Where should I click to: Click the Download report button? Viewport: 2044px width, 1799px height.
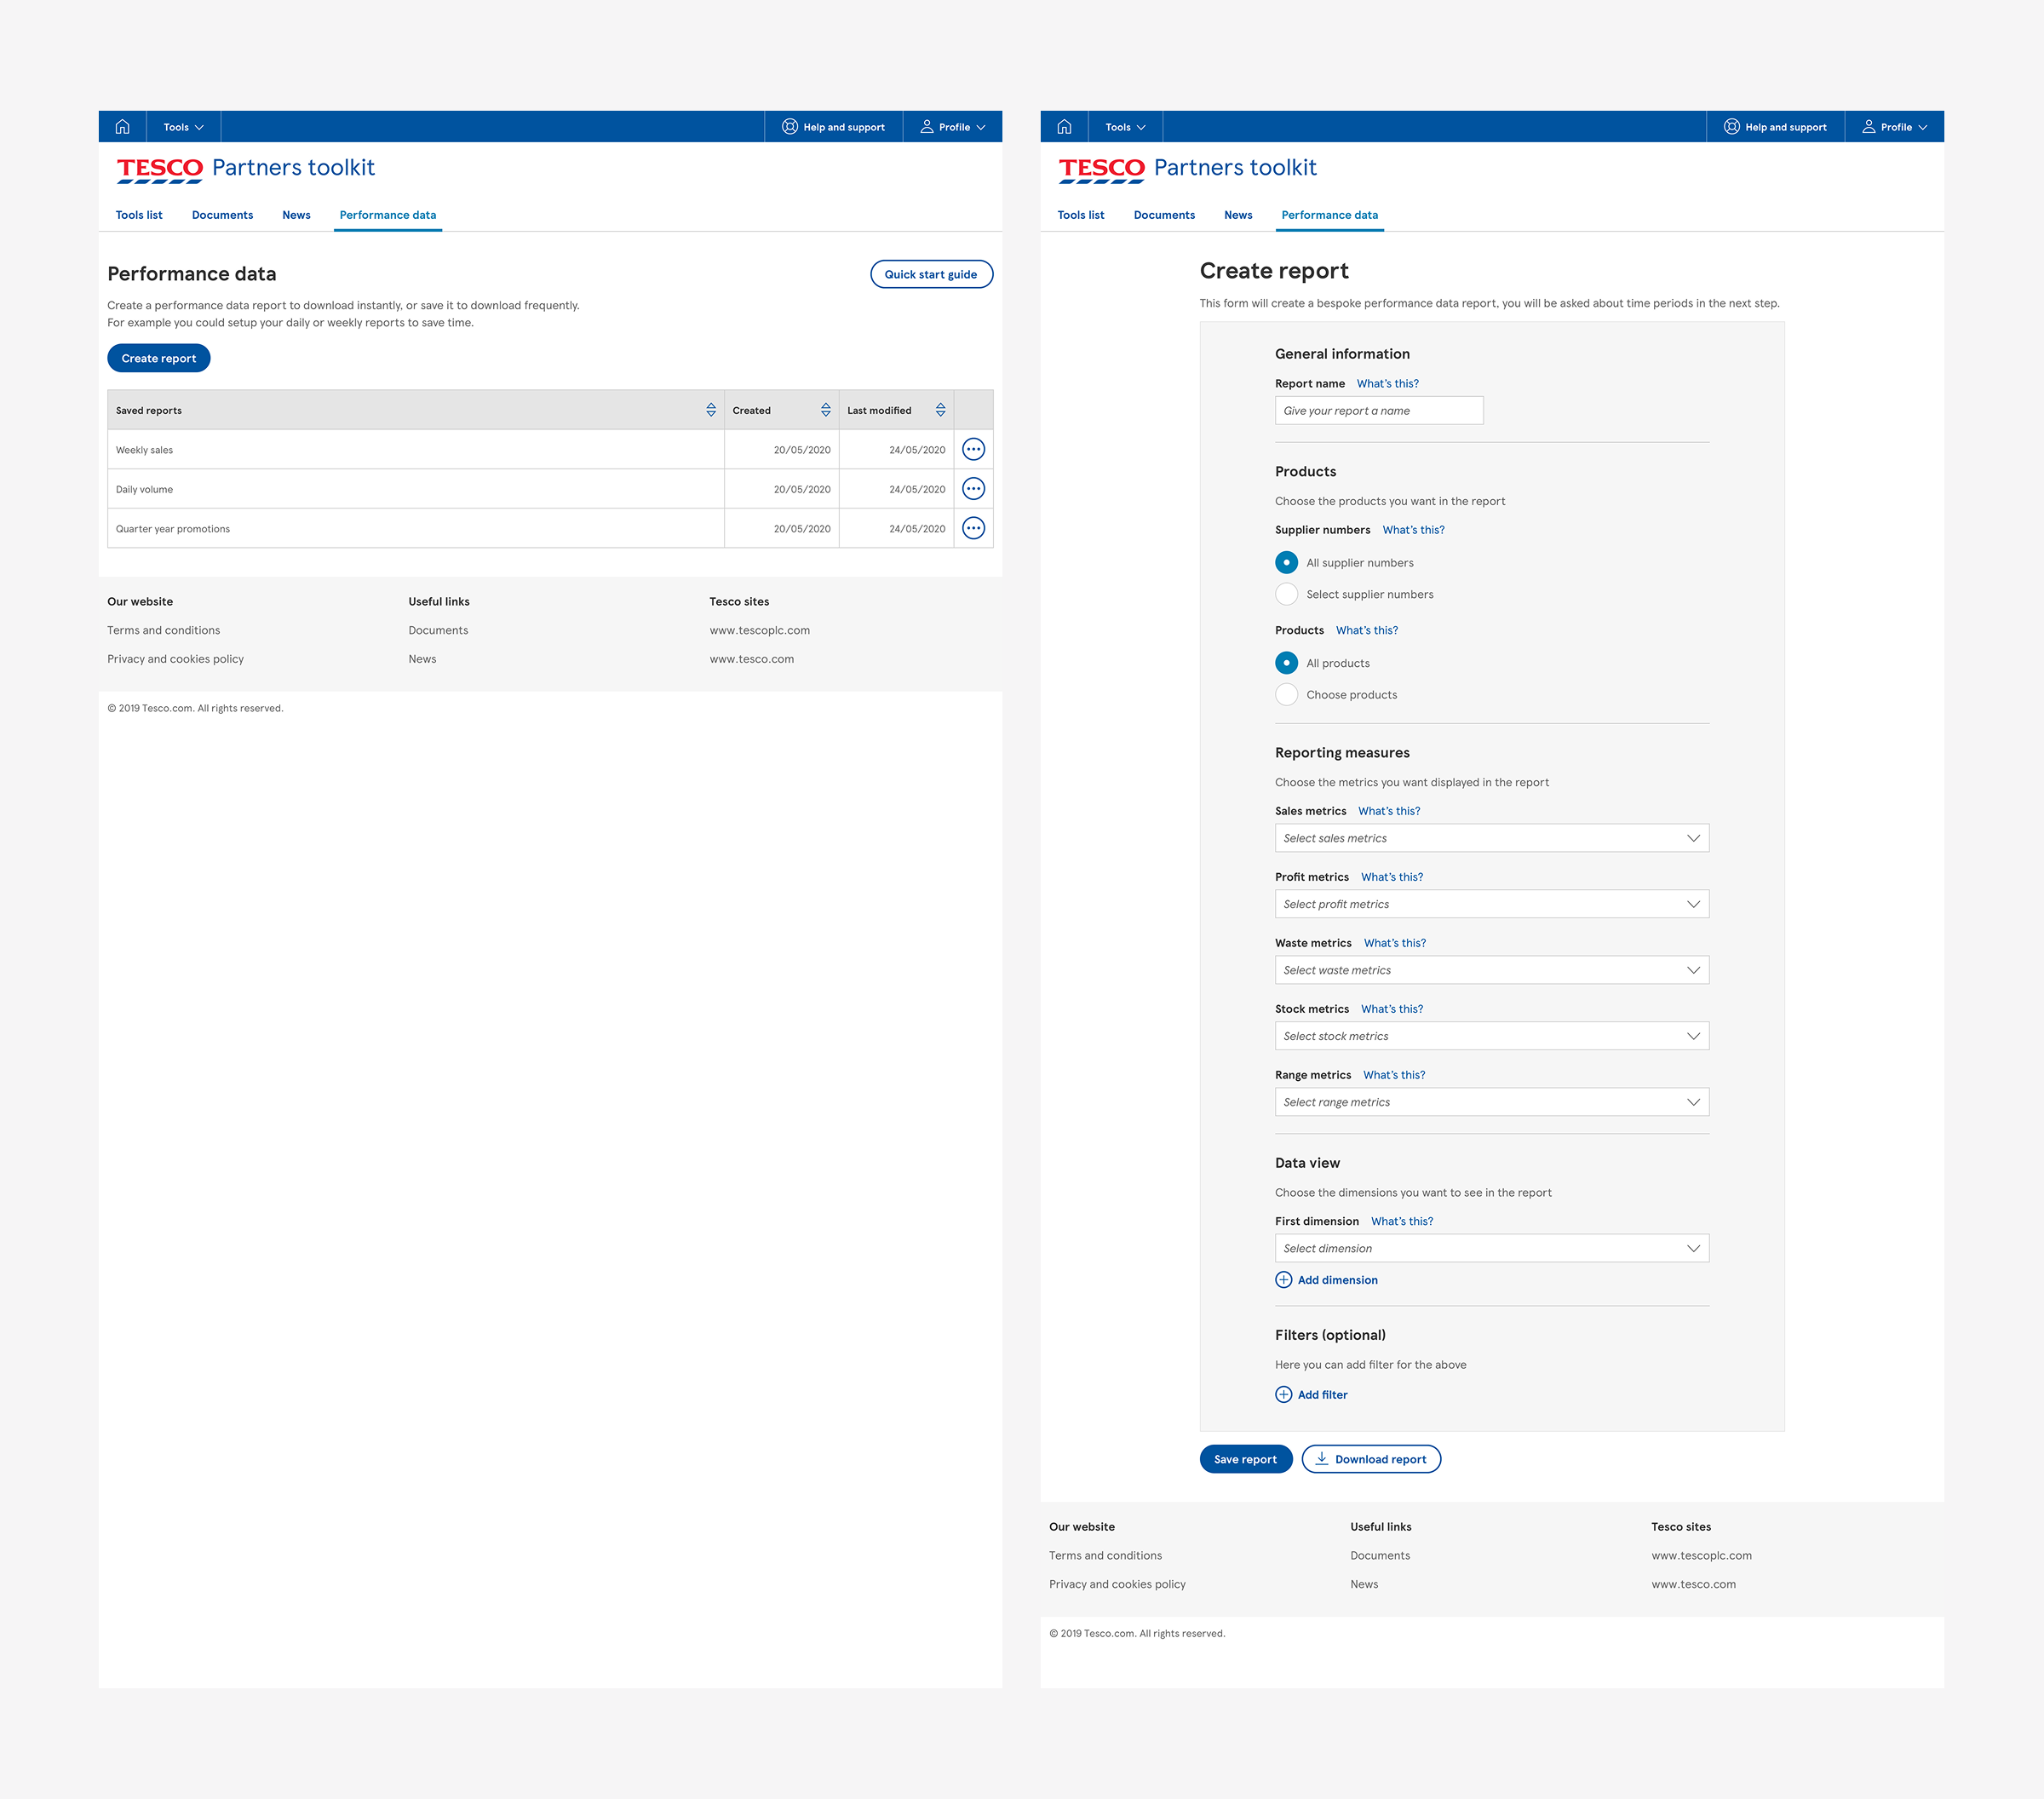[1371, 1459]
